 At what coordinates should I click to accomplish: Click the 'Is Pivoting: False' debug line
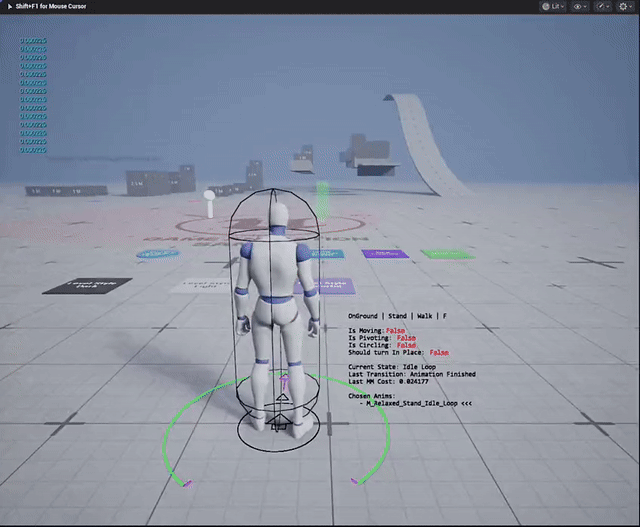[382, 338]
